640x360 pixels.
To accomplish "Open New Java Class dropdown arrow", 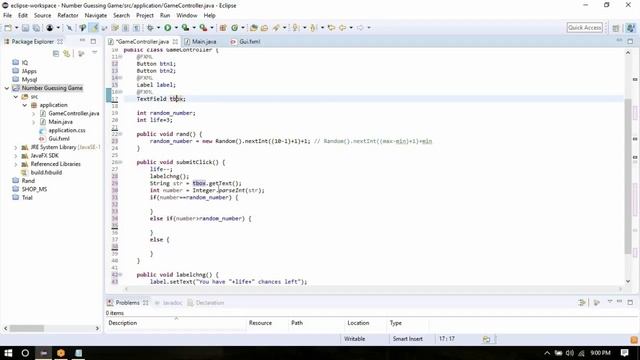I will [x=243, y=28].
